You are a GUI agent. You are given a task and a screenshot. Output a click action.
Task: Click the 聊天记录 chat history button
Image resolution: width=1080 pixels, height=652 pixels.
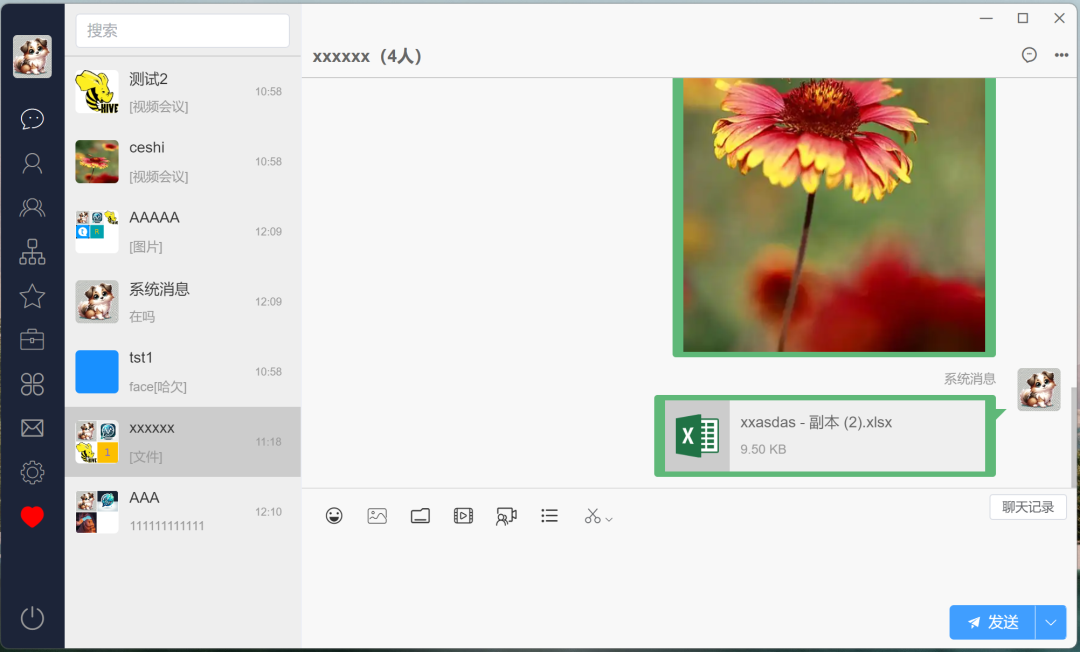pyautogui.click(x=1028, y=507)
